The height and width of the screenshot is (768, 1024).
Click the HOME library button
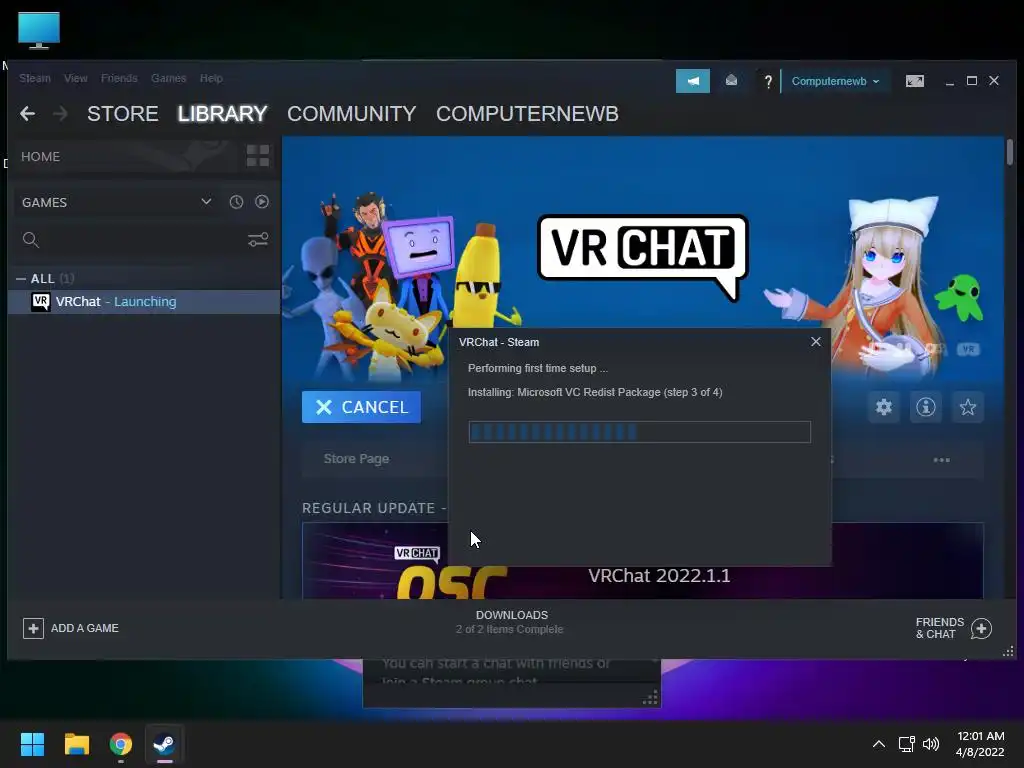125,157
